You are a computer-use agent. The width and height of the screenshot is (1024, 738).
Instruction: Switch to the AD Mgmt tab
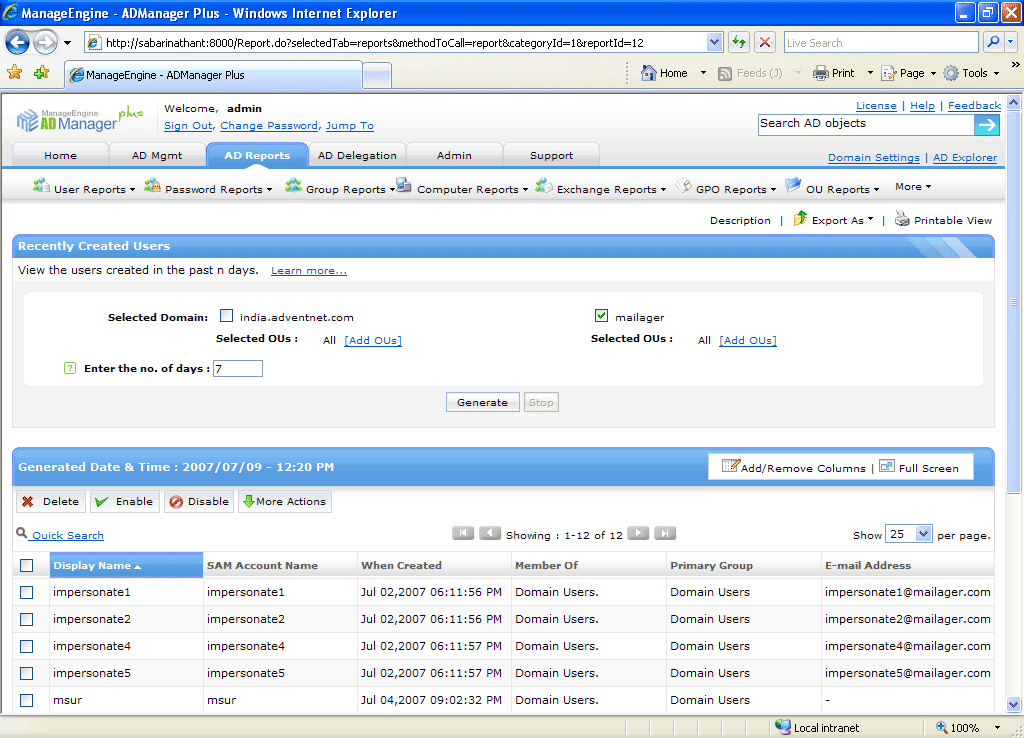(157, 155)
